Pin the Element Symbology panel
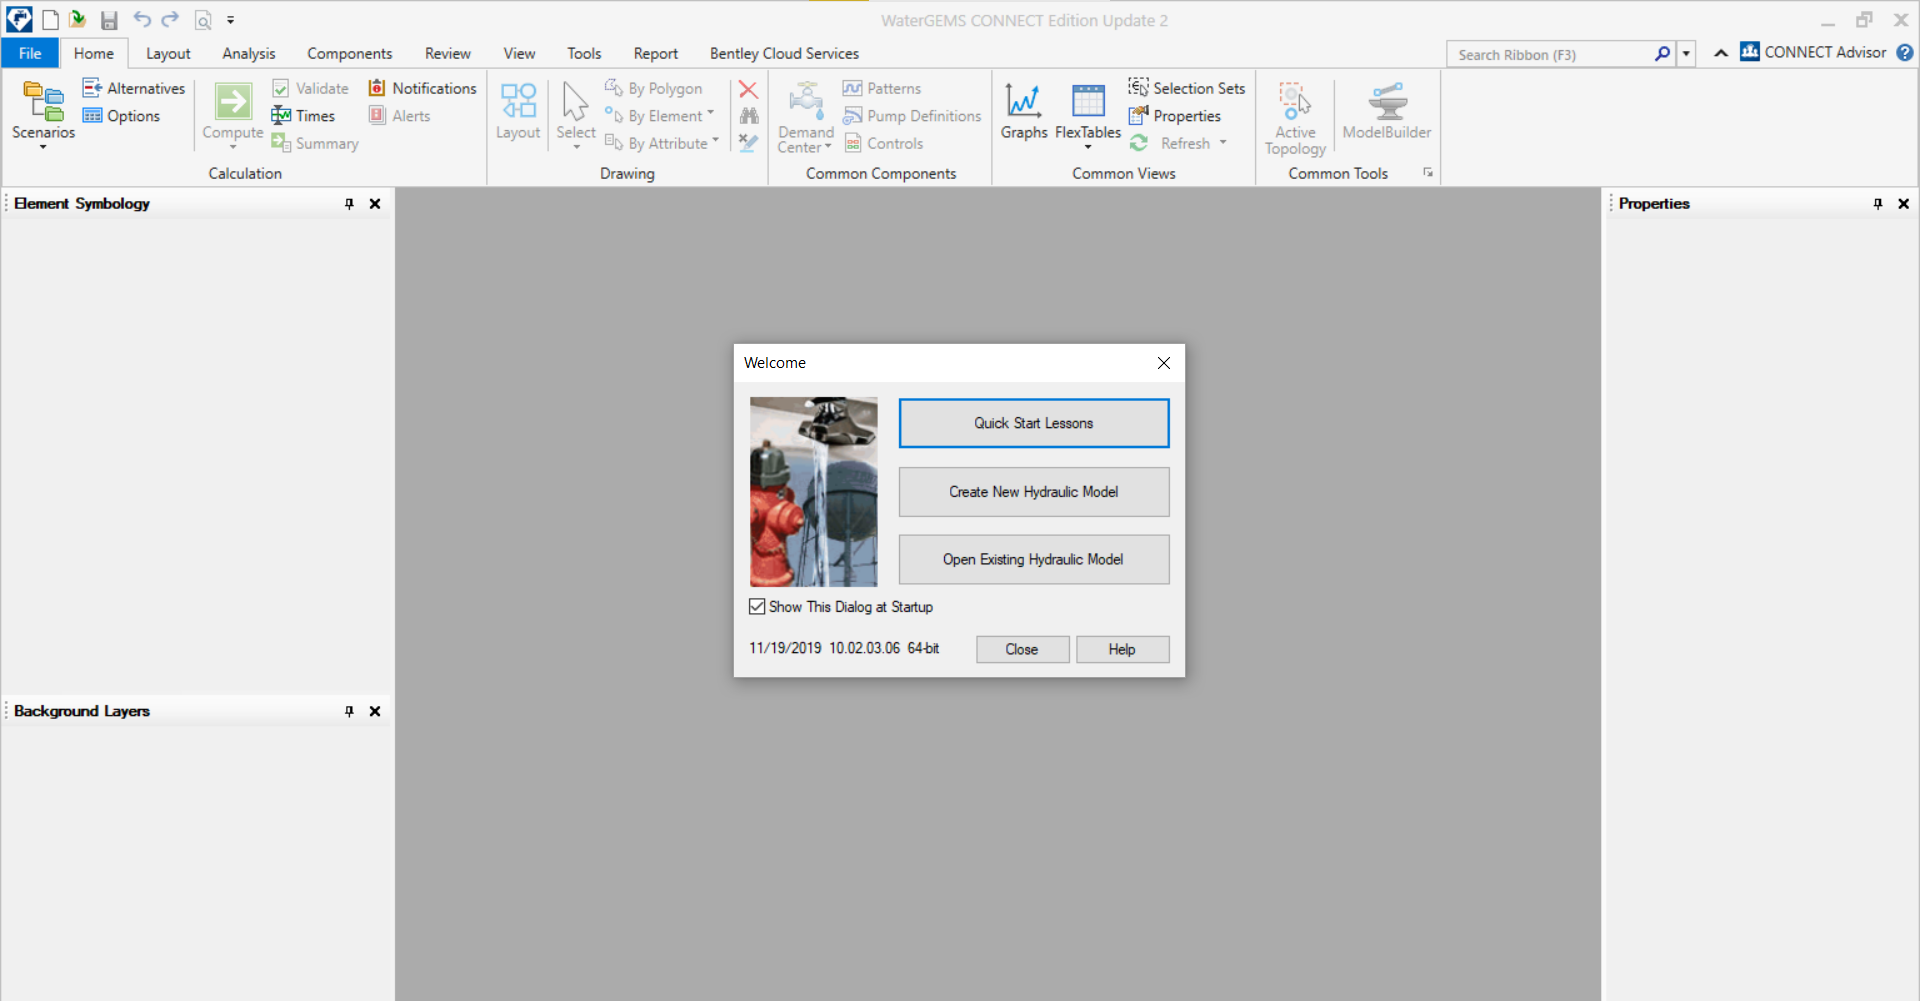This screenshot has height=1001, width=1920. tap(349, 204)
